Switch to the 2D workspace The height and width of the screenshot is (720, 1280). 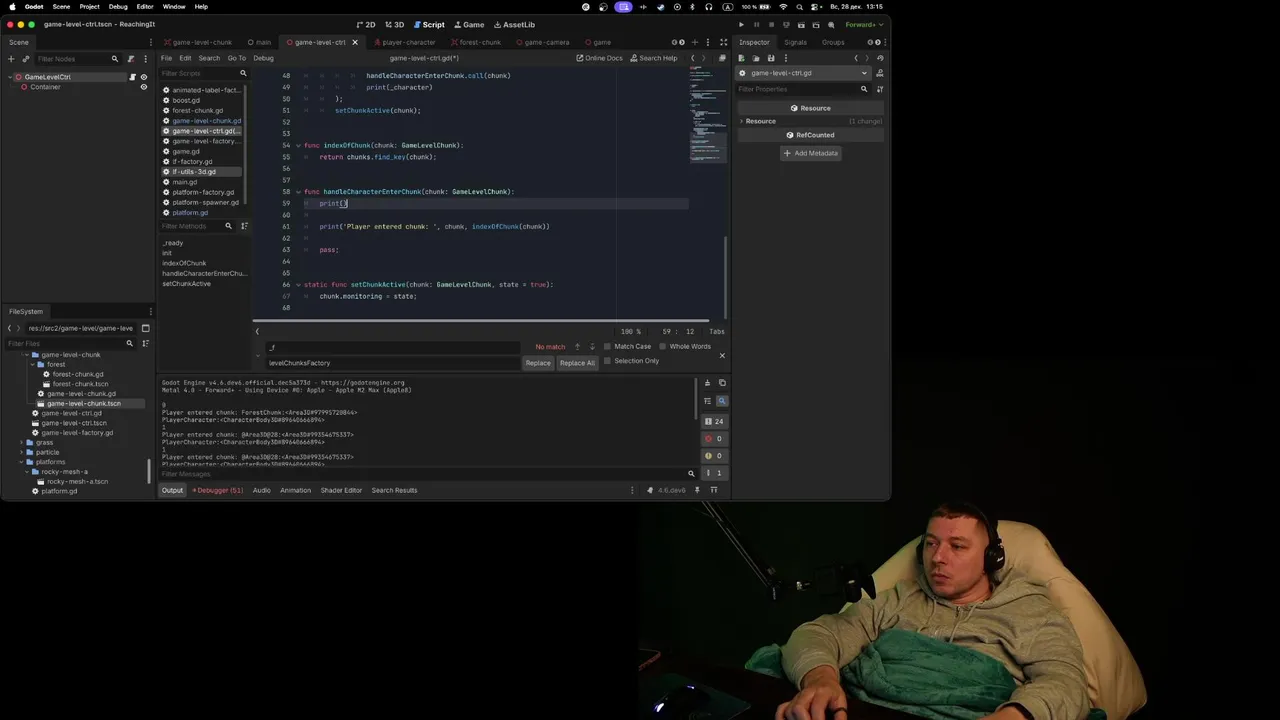coord(366,24)
